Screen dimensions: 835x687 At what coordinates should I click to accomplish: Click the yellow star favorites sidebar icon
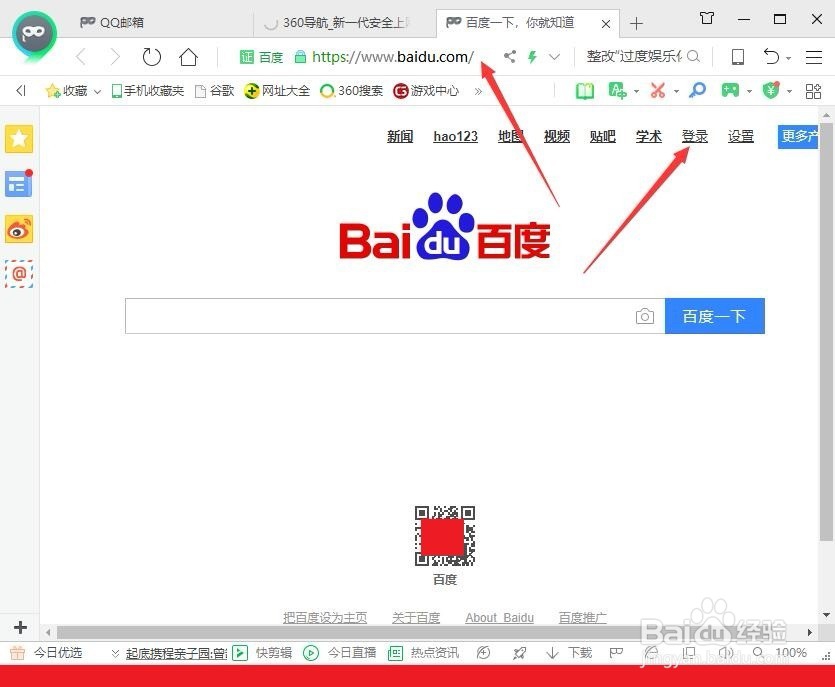pos(19,139)
